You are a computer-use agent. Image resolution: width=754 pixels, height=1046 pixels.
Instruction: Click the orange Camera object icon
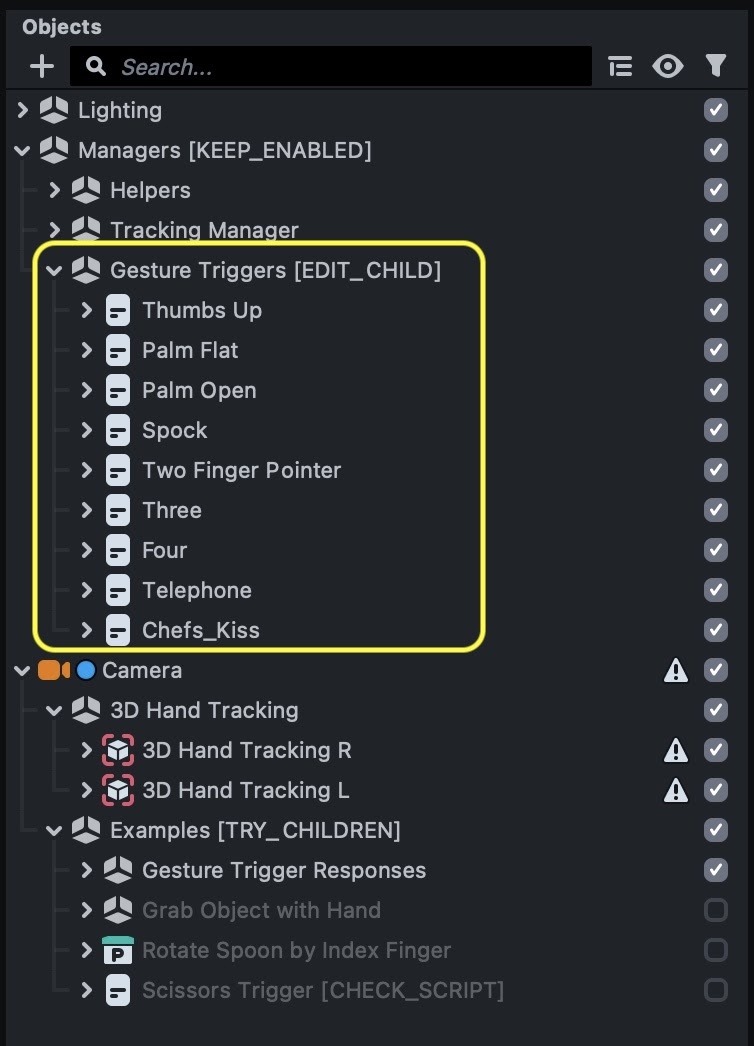click(51, 670)
